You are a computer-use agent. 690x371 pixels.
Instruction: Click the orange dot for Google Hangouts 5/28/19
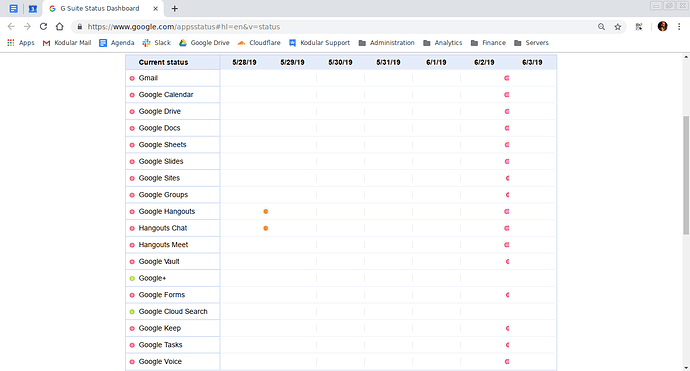click(x=266, y=212)
